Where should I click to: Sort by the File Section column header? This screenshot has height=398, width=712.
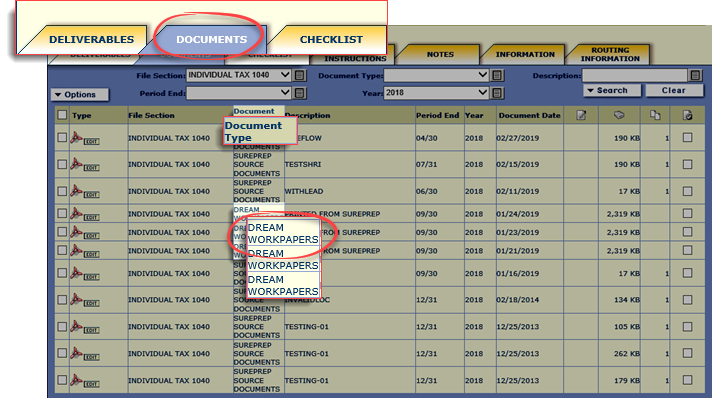point(151,115)
